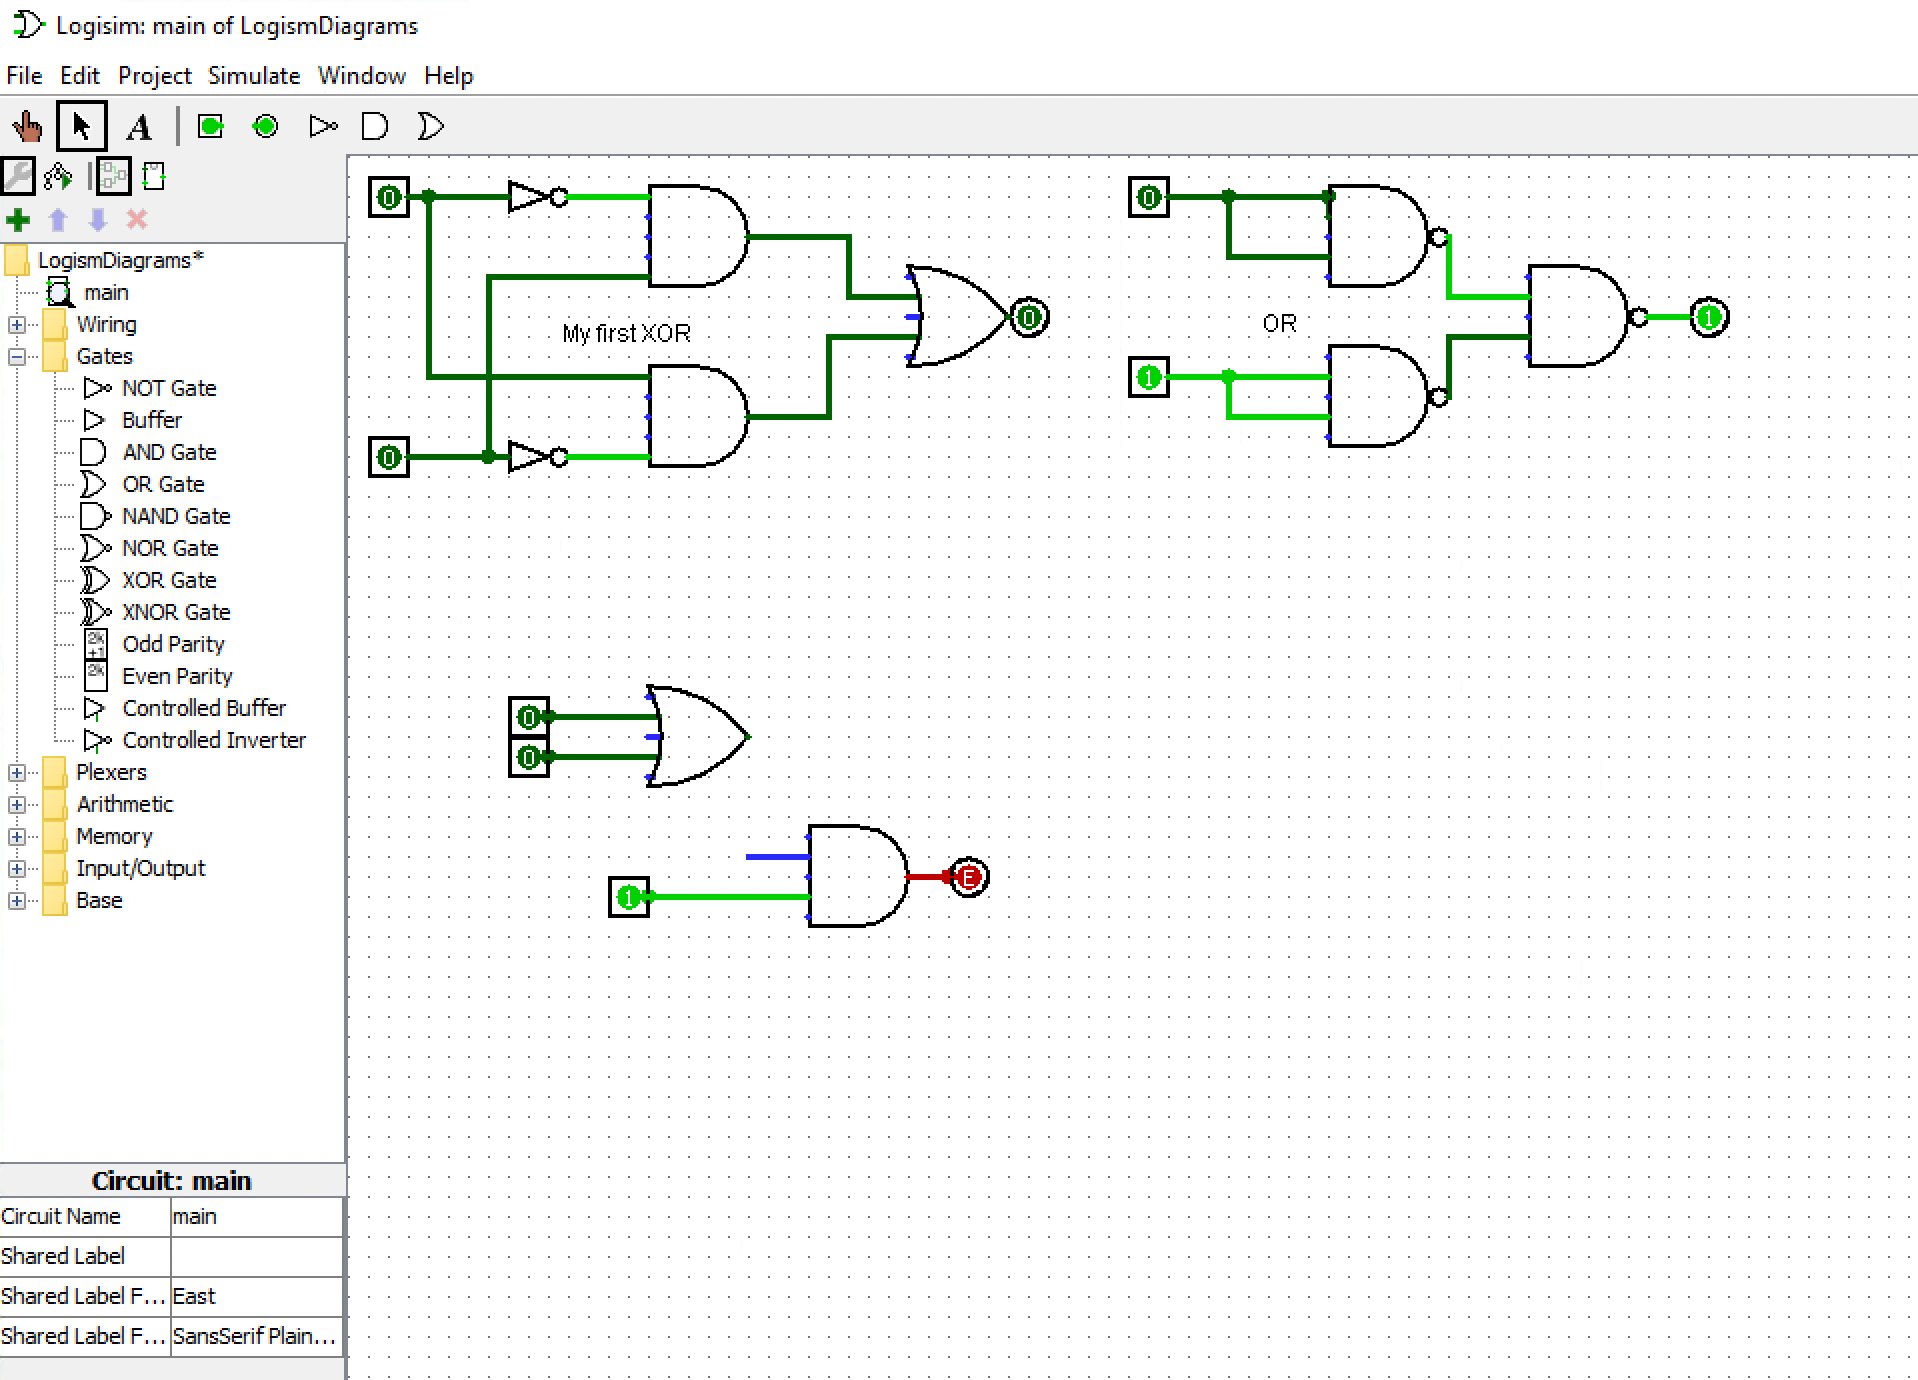
Task: Toggle upper input pin of standalone OR gate
Action: pyautogui.click(x=529, y=717)
